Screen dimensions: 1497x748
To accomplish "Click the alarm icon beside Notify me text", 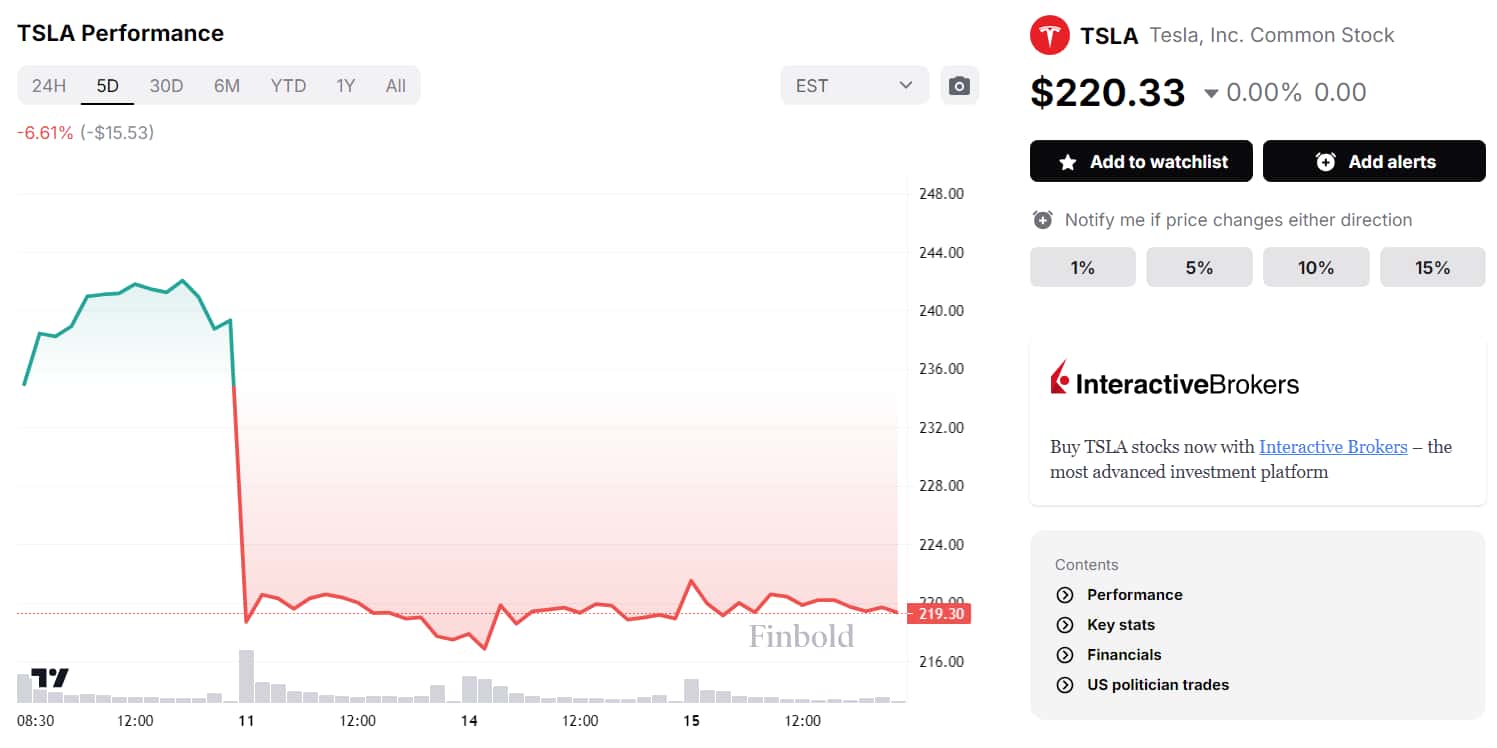I will tap(1043, 220).
